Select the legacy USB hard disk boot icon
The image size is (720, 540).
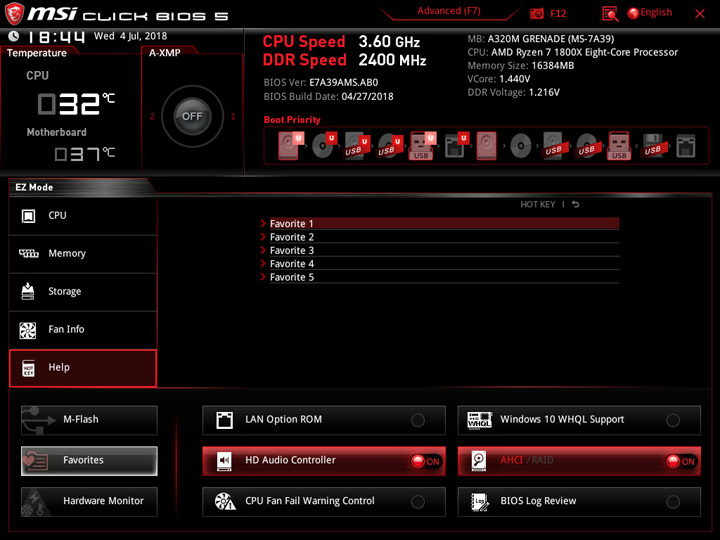coord(554,146)
